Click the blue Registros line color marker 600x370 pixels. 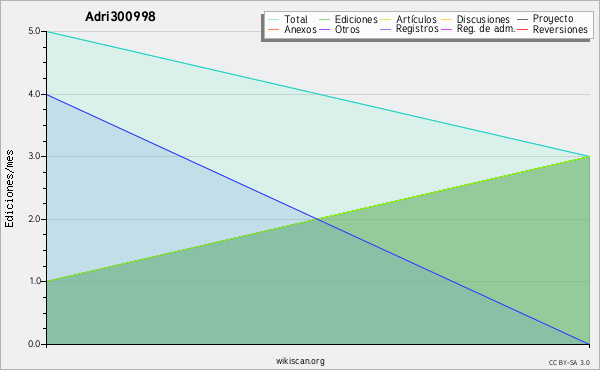(386, 29)
